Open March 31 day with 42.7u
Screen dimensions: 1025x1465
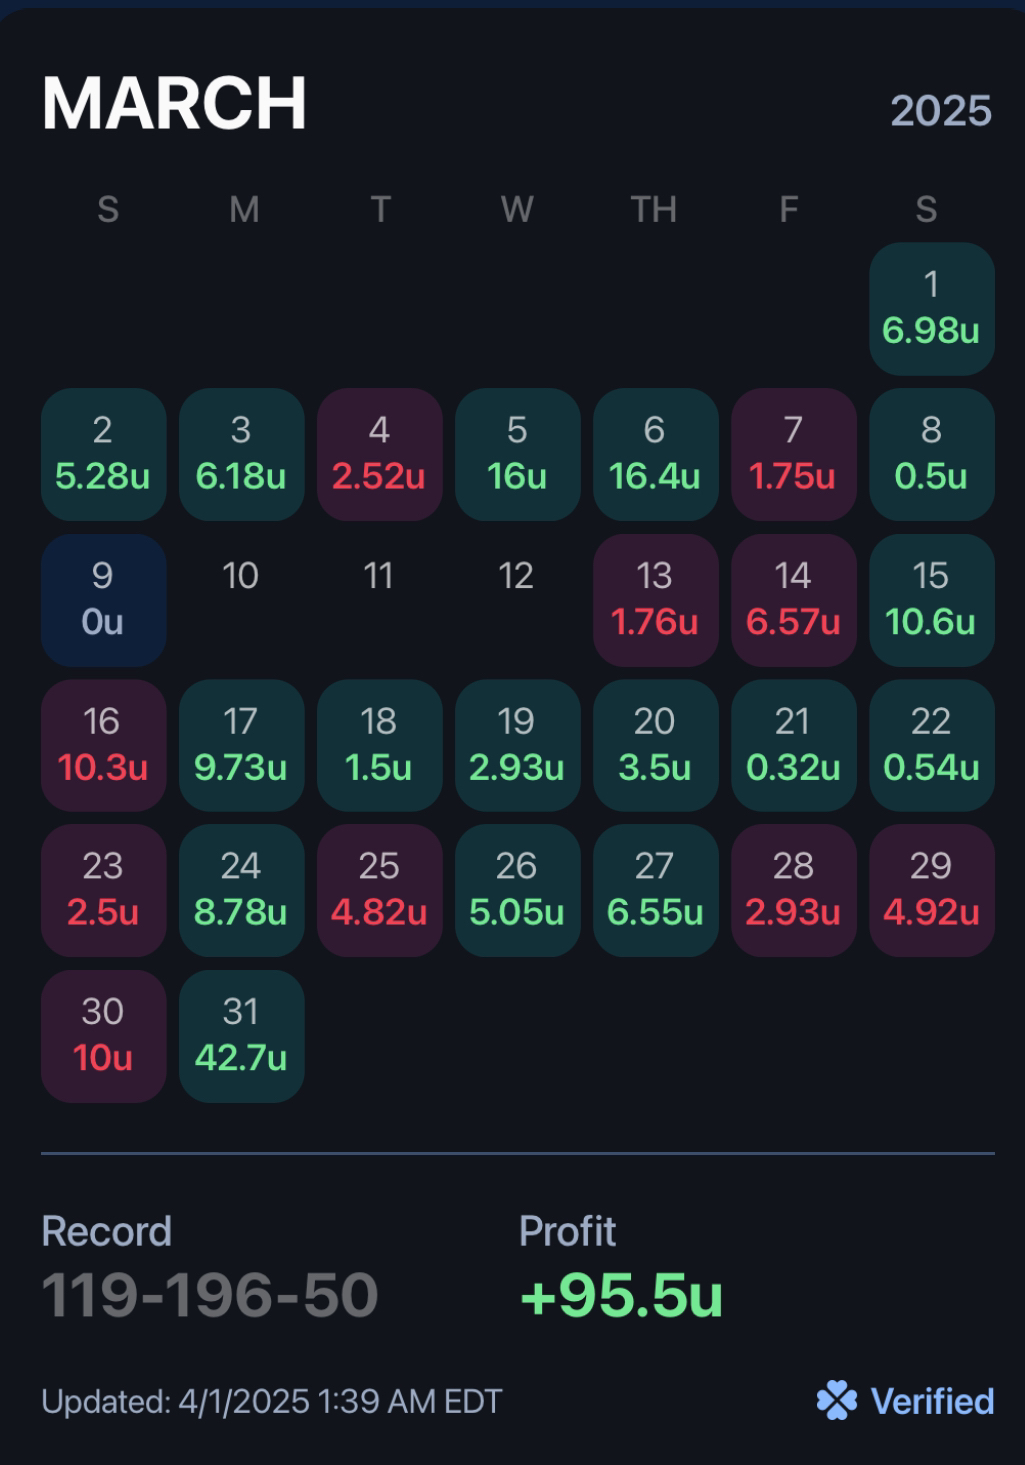[x=242, y=1036]
